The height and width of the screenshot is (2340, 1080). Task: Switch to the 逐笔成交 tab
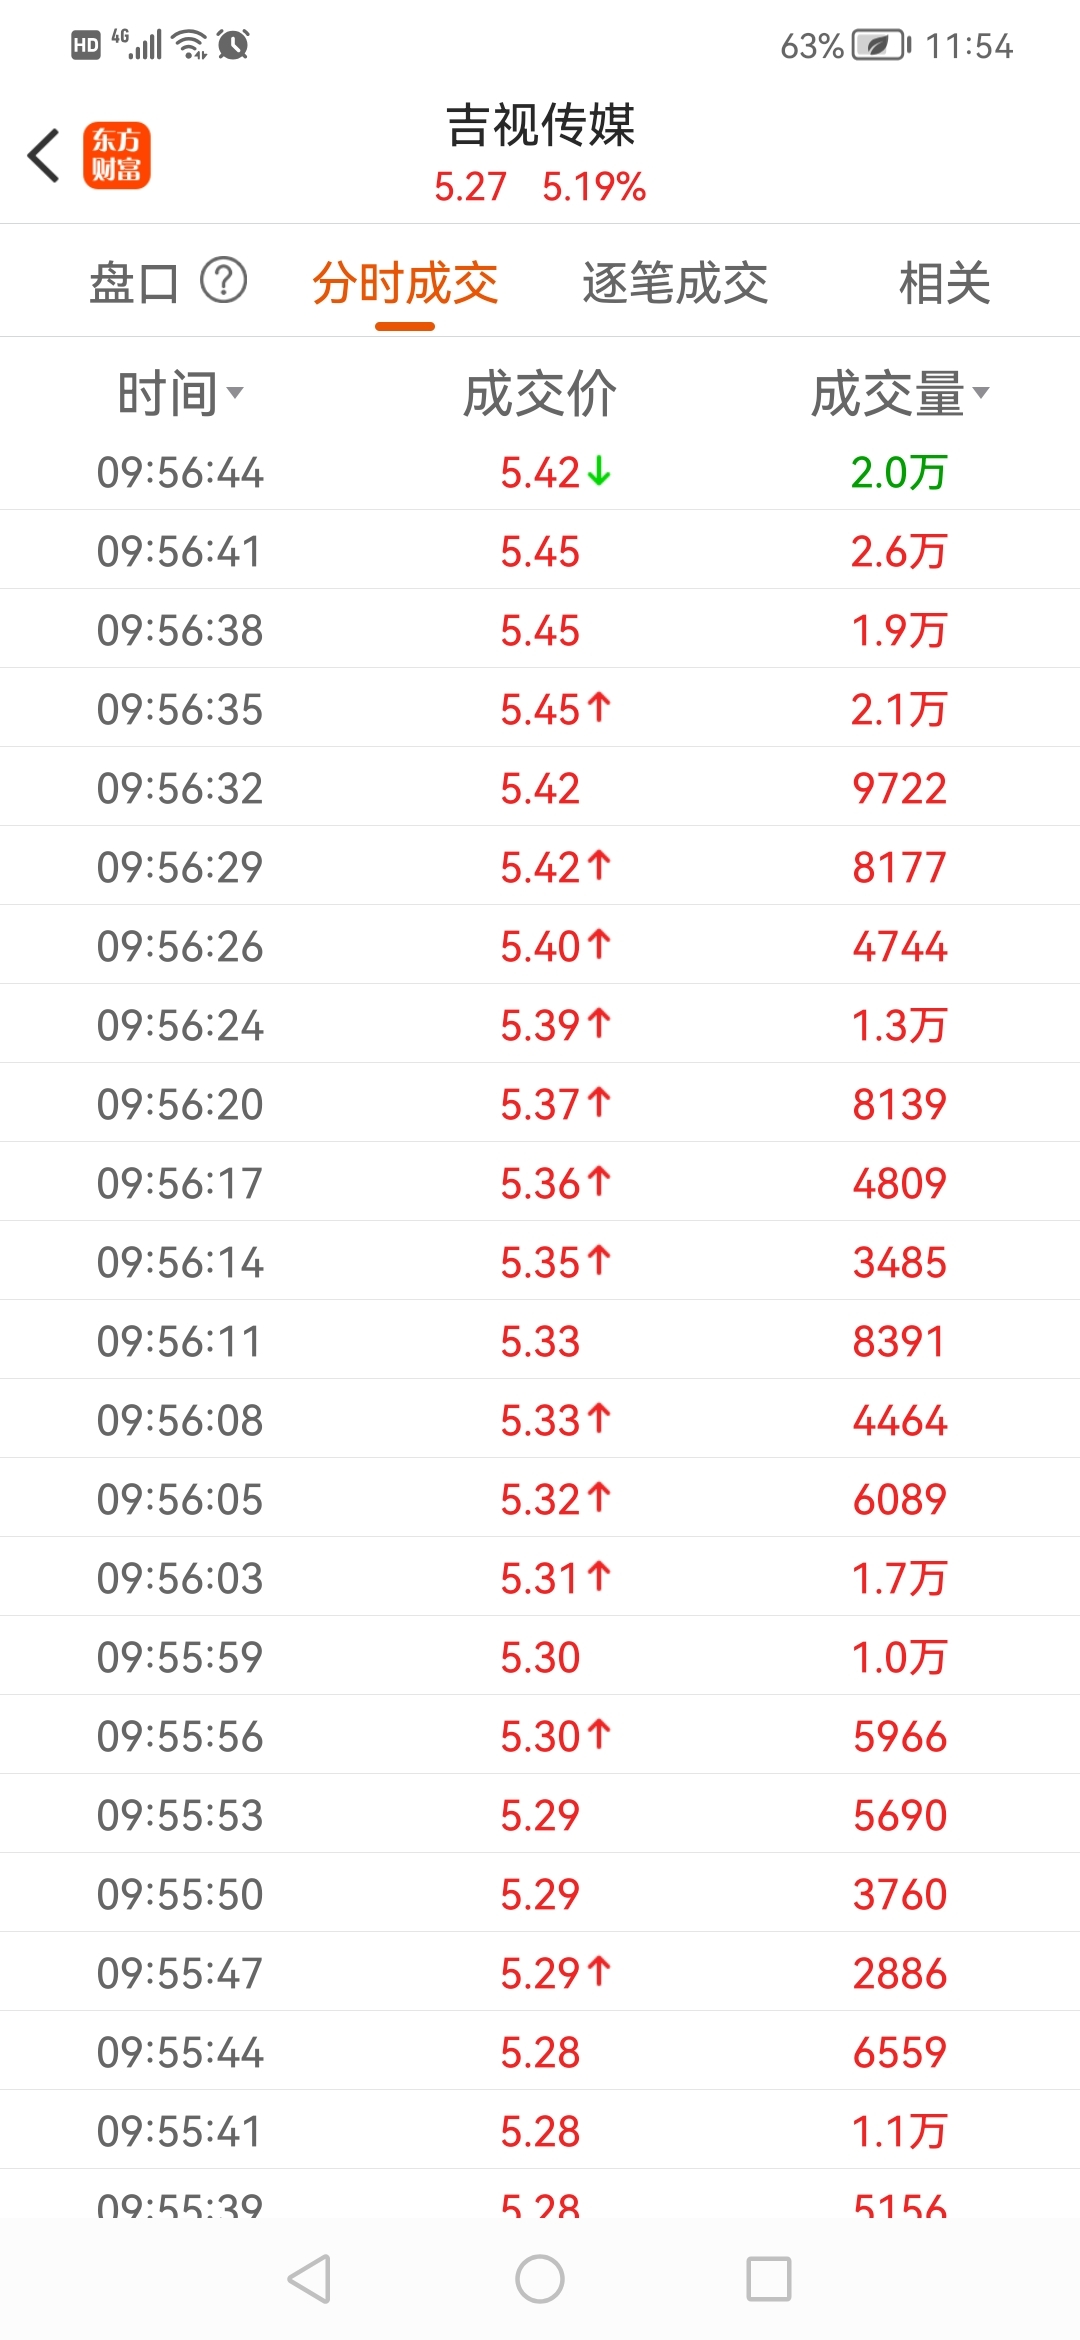point(675,282)
